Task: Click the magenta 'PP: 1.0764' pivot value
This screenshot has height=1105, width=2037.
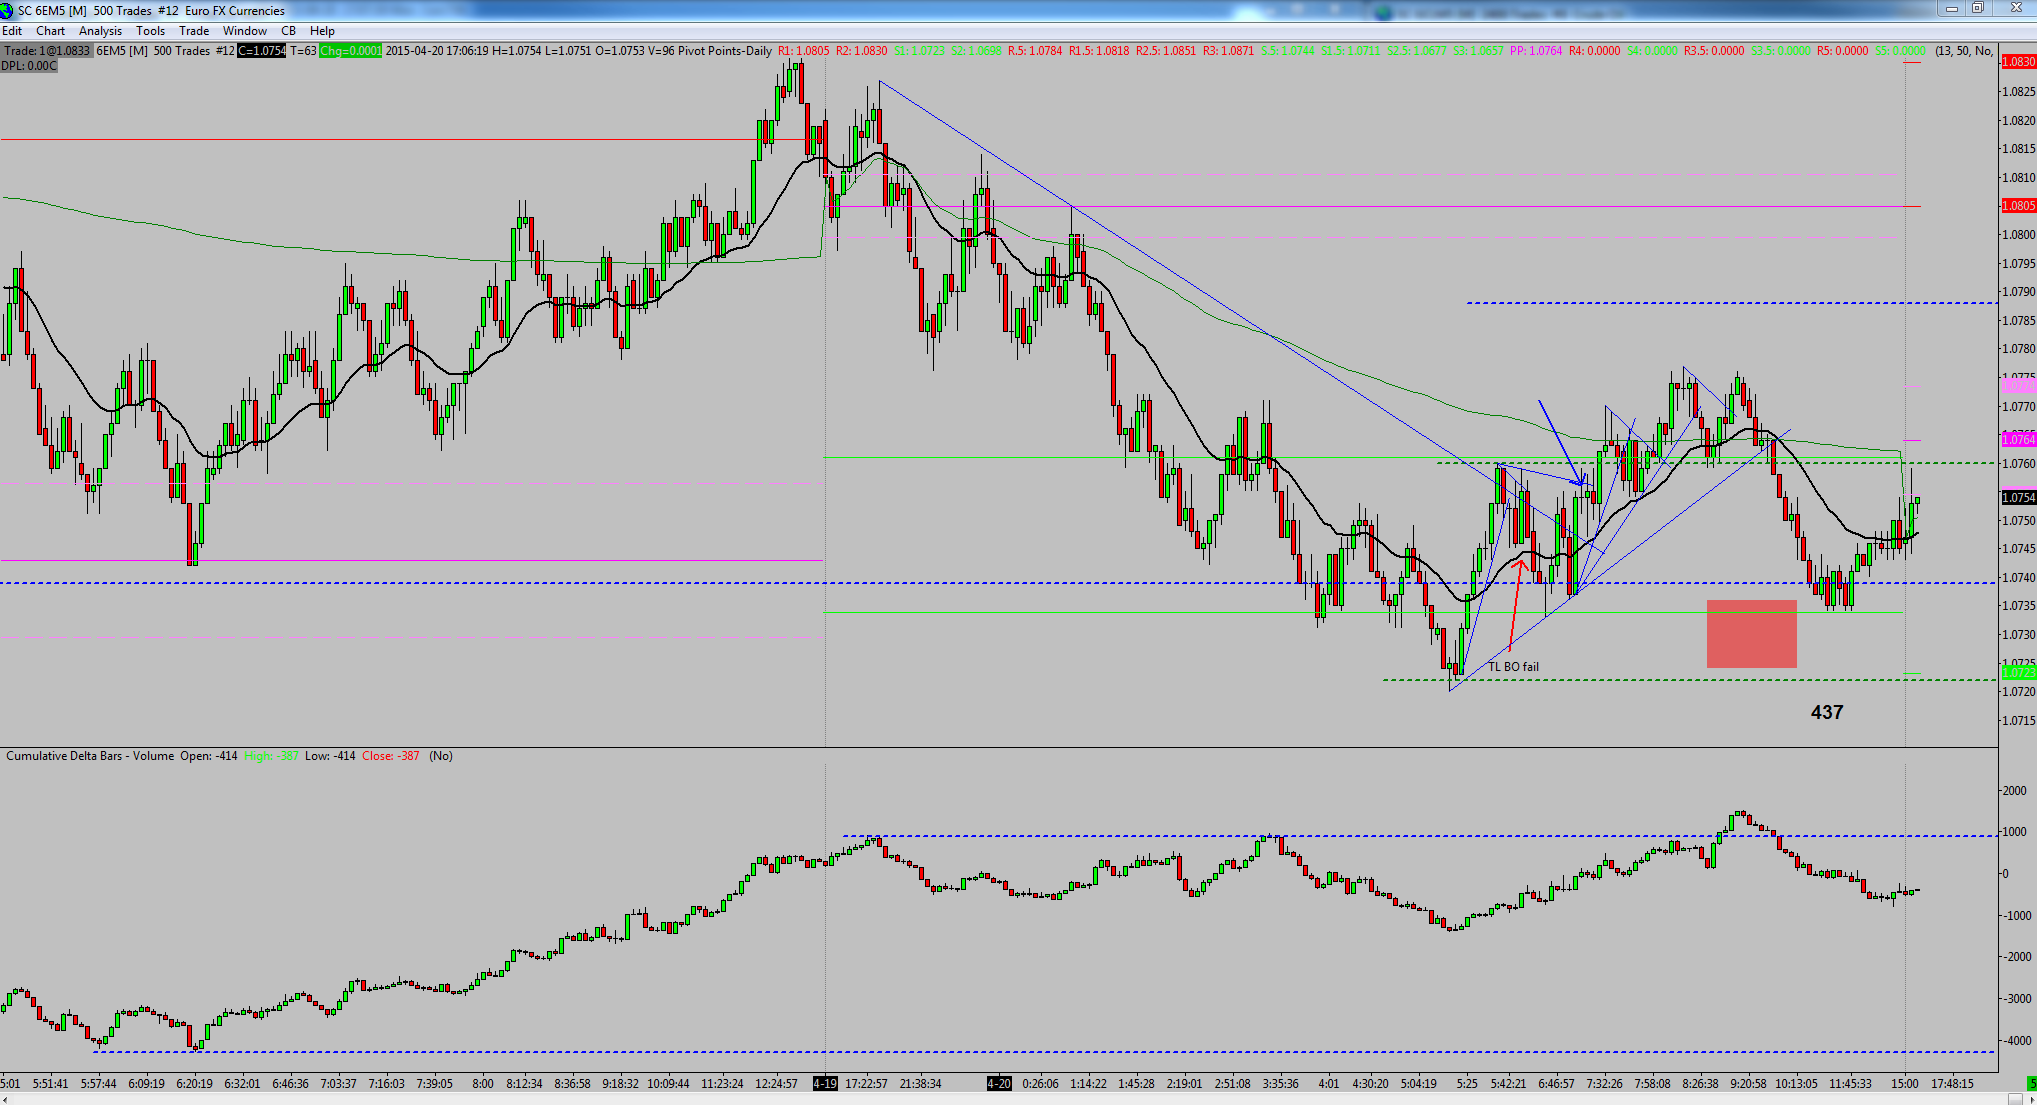Action: (1536, 51)
